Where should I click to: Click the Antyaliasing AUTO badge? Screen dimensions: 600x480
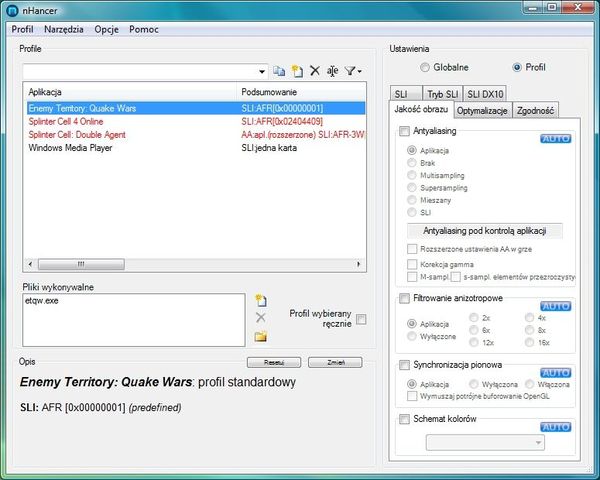pyautogui.click(x=556, y=139)
